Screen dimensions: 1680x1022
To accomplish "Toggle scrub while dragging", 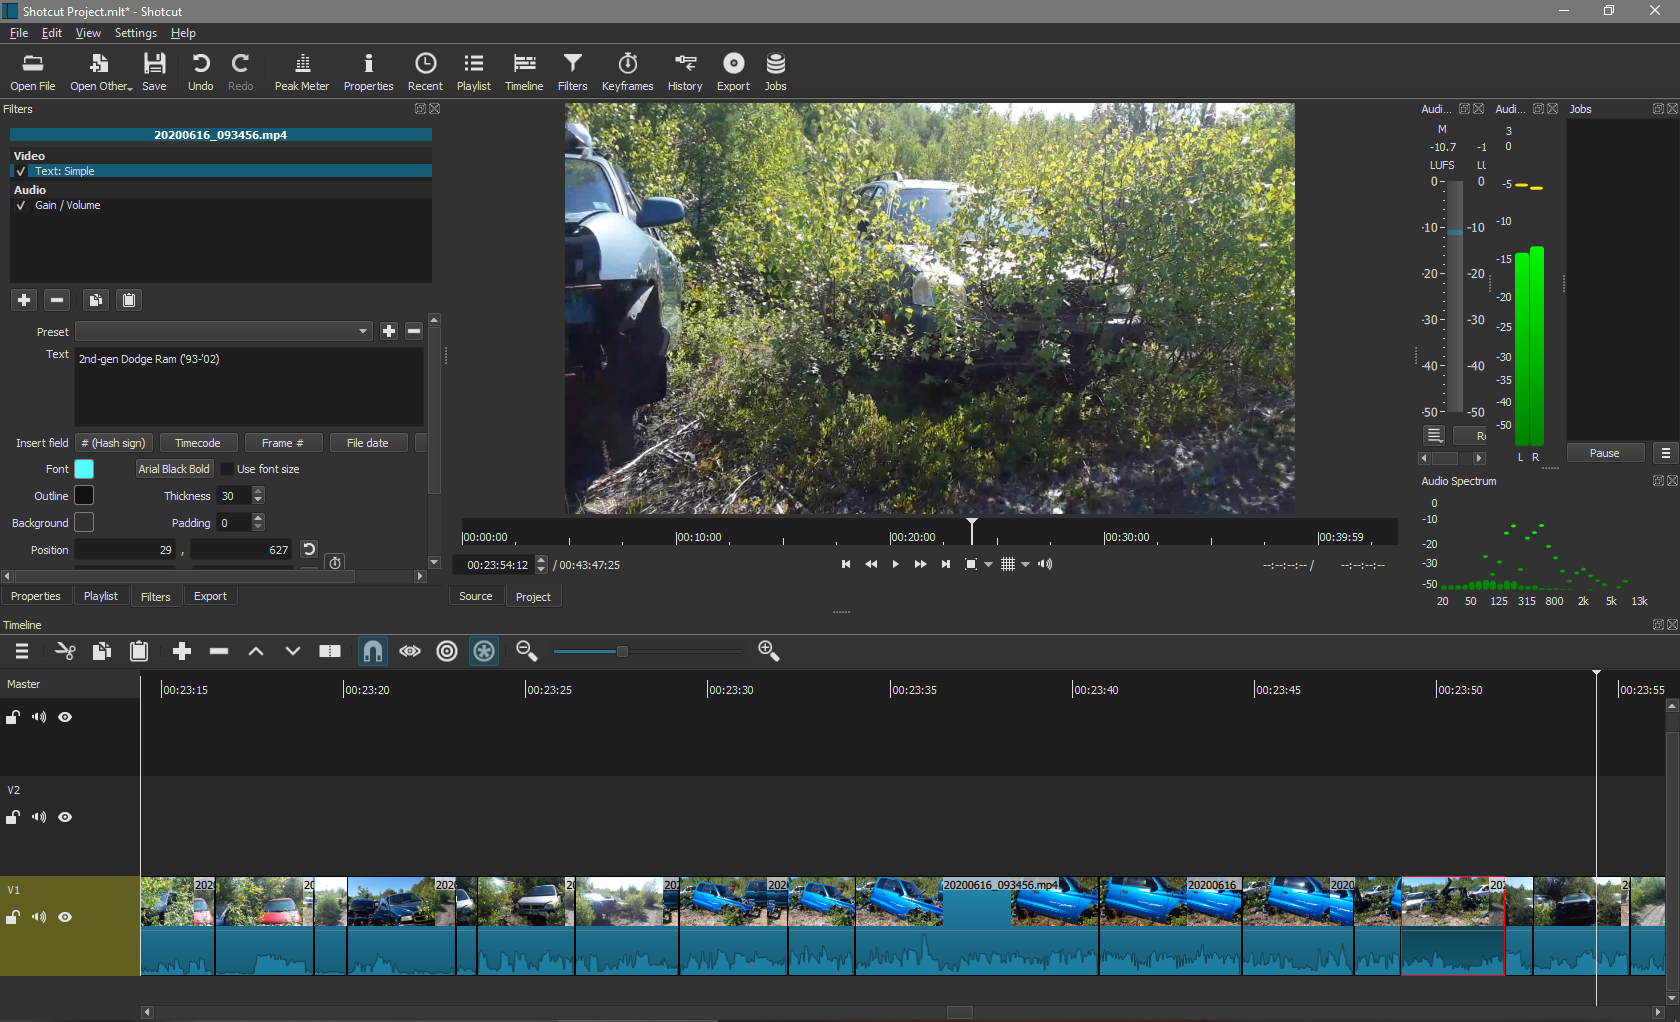I will [x=410, y=651].
